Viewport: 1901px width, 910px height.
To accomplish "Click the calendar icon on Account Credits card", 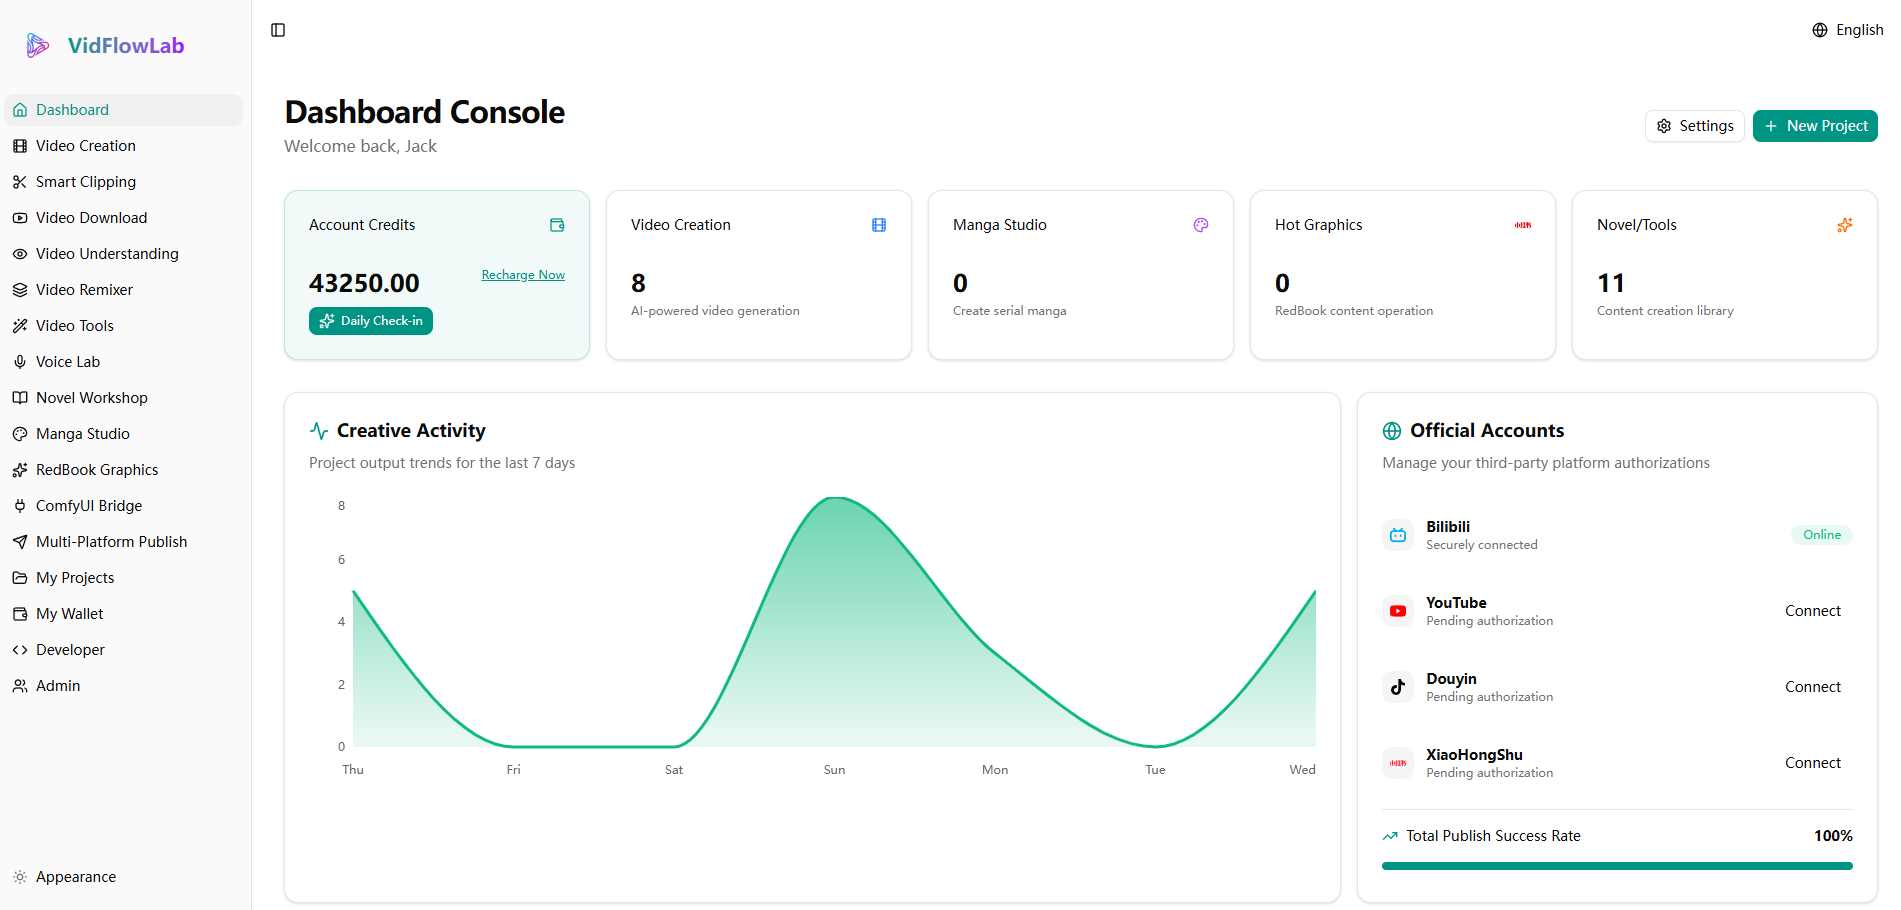I will click(x=557, y=225).
